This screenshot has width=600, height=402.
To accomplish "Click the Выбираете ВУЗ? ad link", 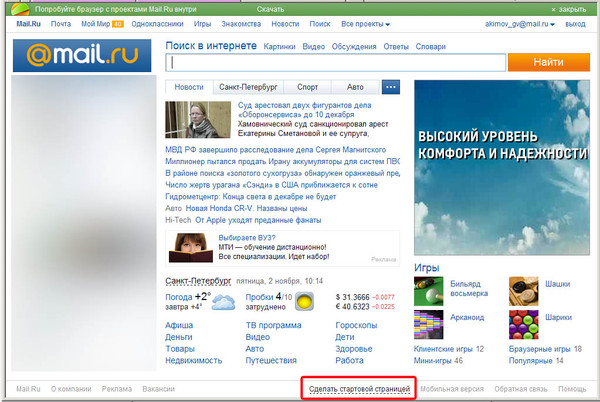I will (x=247, y=238).
